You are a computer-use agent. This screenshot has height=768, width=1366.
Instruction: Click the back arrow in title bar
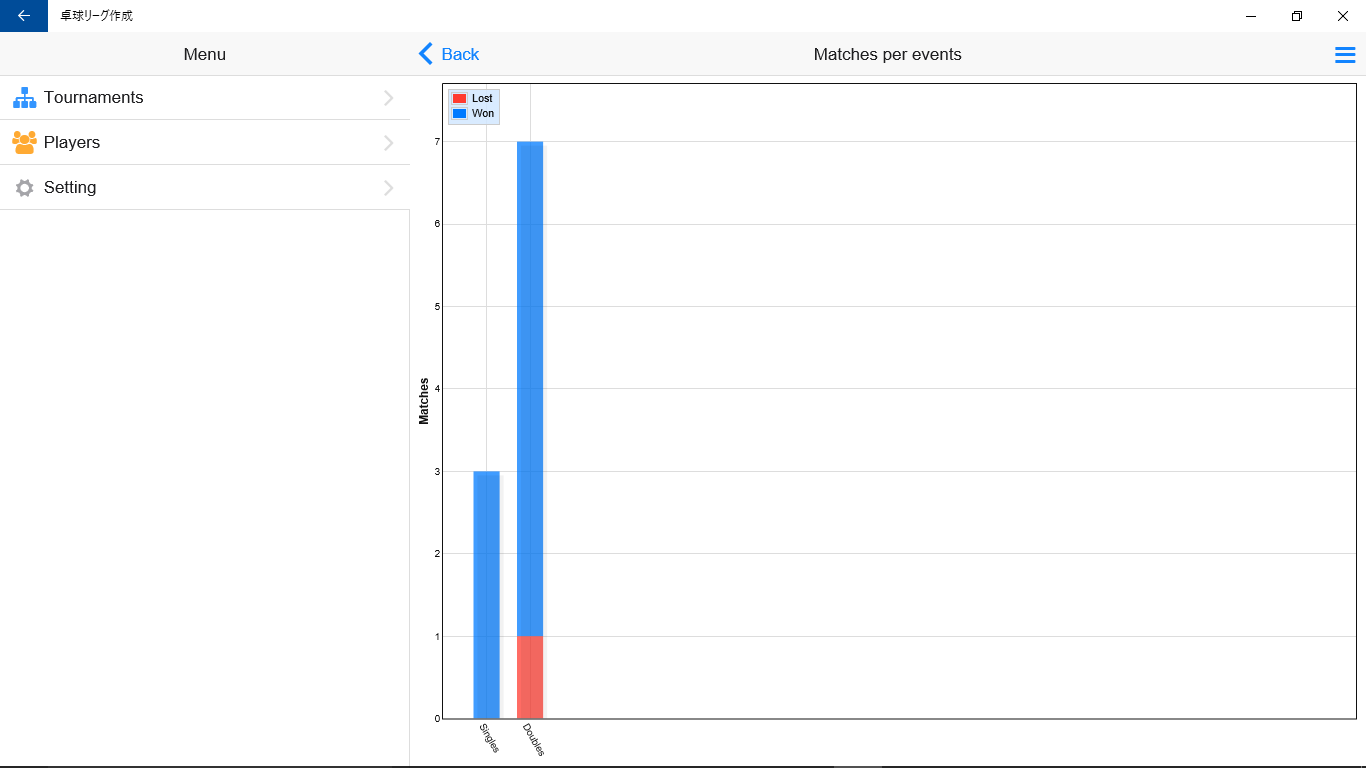click(x=24, y=16)
